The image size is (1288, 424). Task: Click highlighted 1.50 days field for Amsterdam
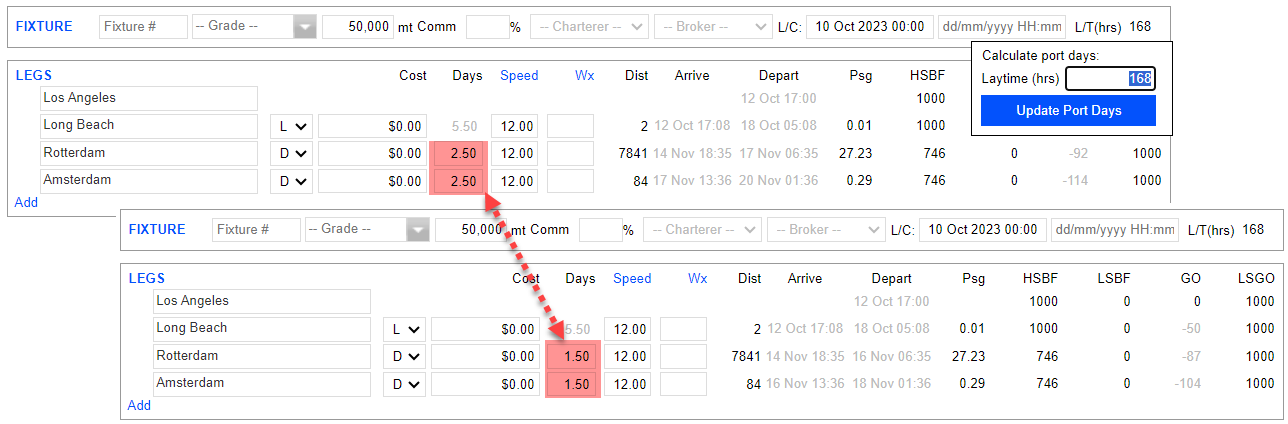tap(572, 384)
